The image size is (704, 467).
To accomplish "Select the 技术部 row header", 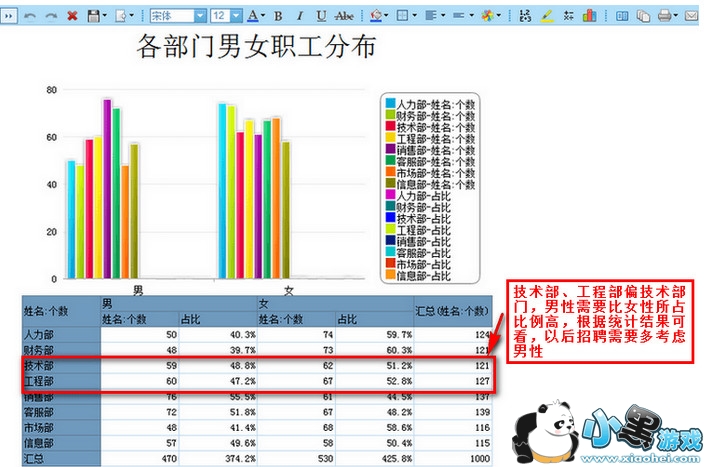I will pos(62,366).
